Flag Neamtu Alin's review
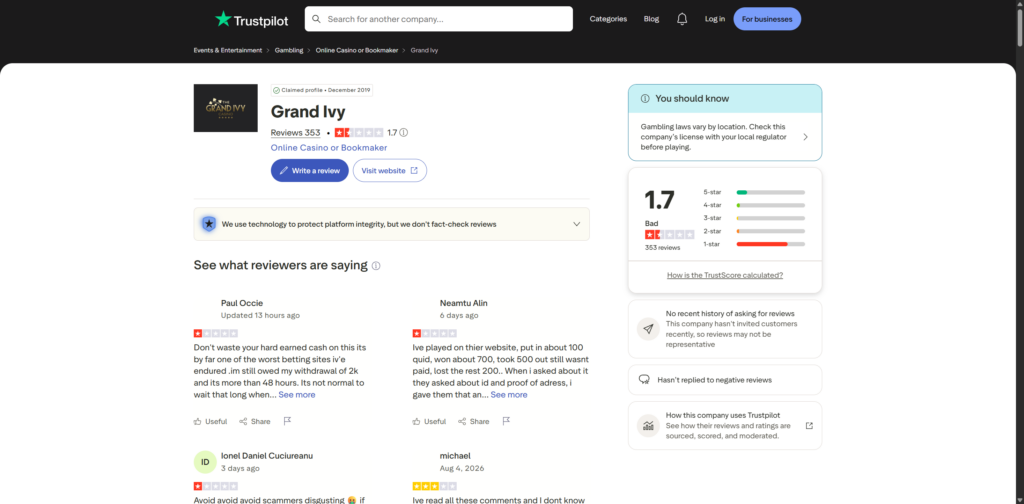The height and width of the screenshot is (504, 1024). [505, 421]
